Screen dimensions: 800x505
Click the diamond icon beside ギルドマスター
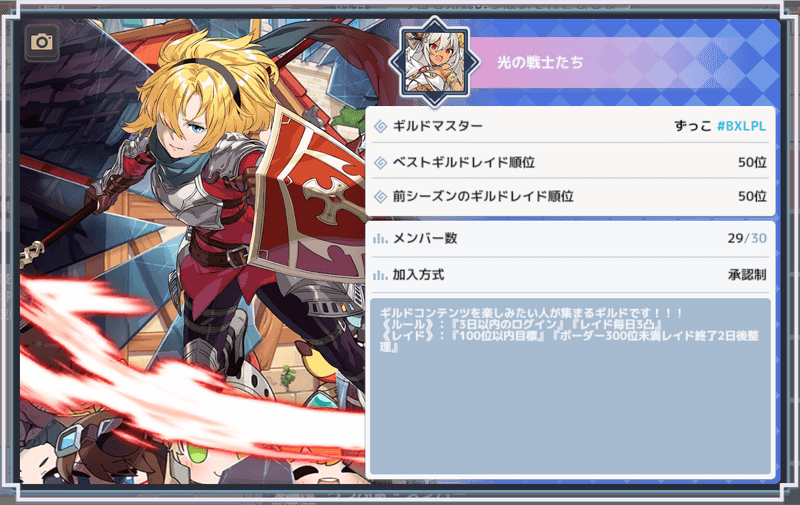point(381,126)
